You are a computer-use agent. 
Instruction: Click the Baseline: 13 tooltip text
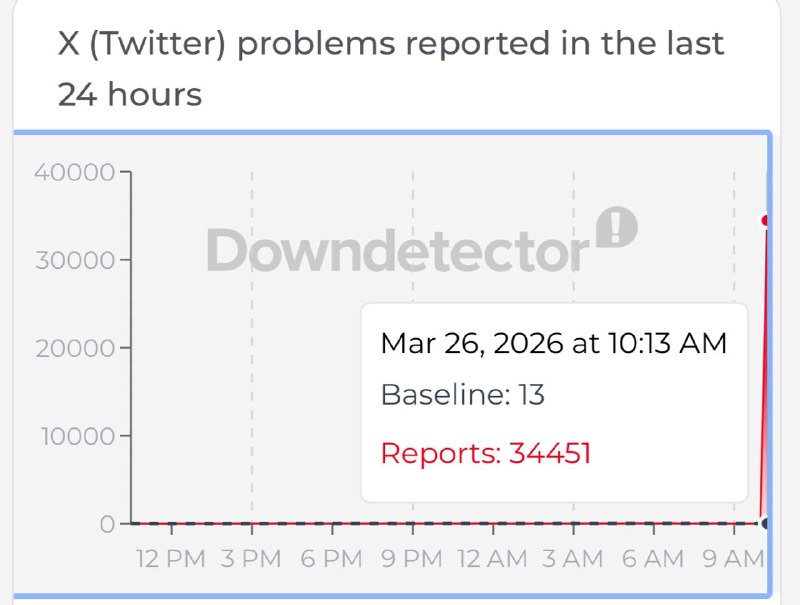tap(462, 395)
